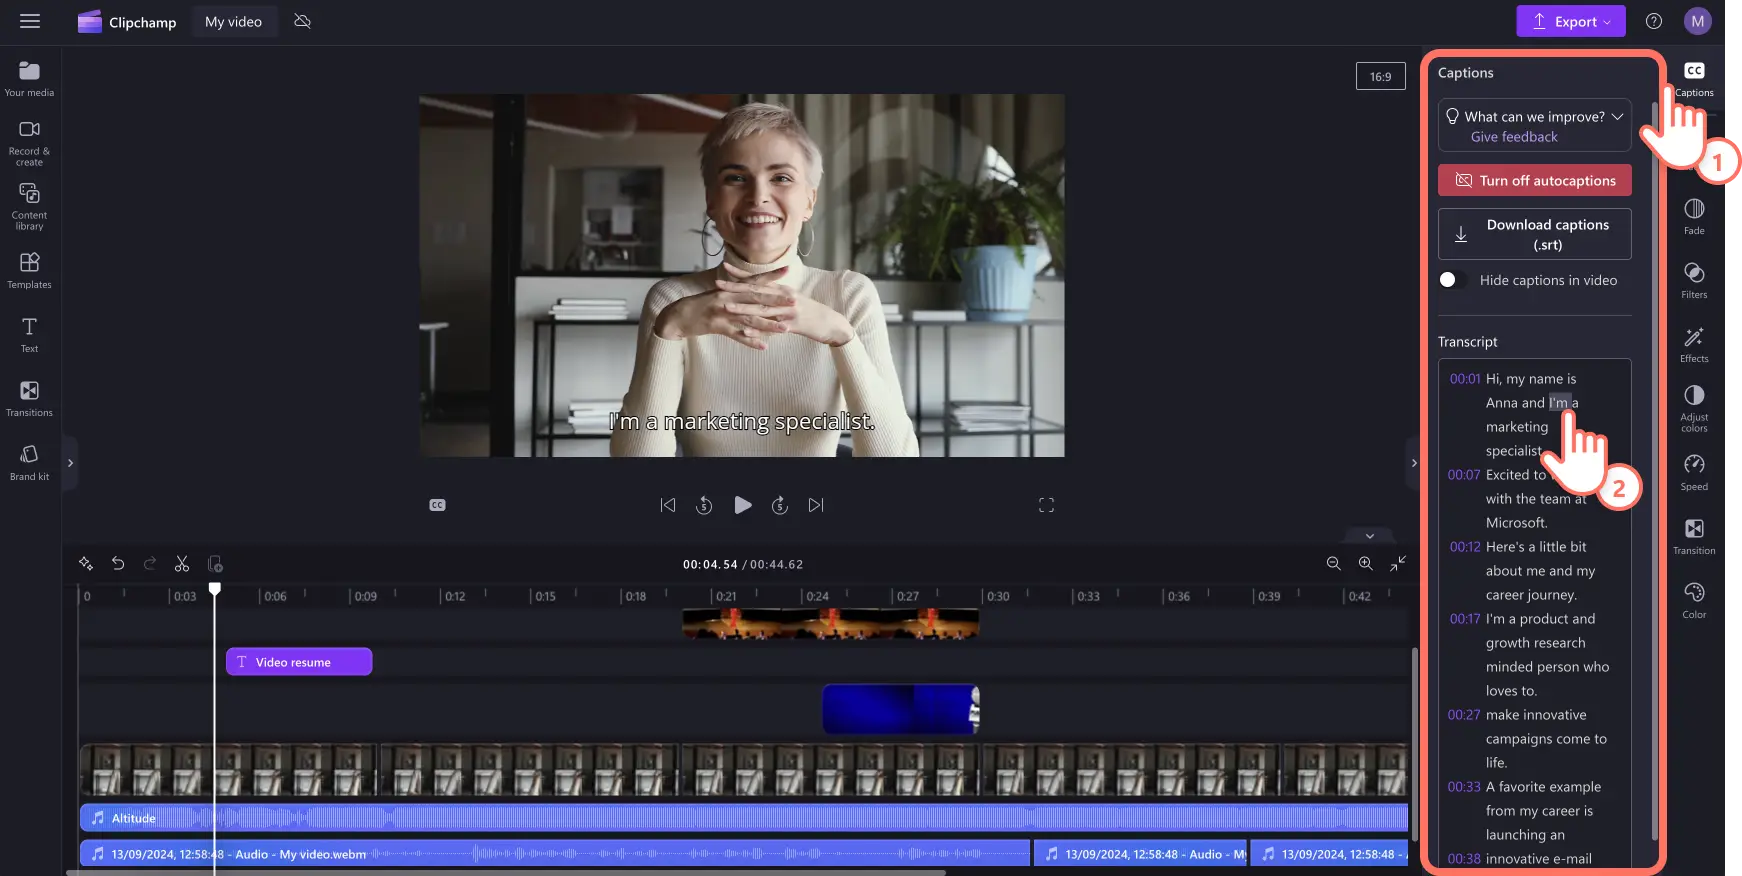Jump to transcript timestamp 00:07
Viewport: 1742px width, 876px height.
(x=1464, y=475)
